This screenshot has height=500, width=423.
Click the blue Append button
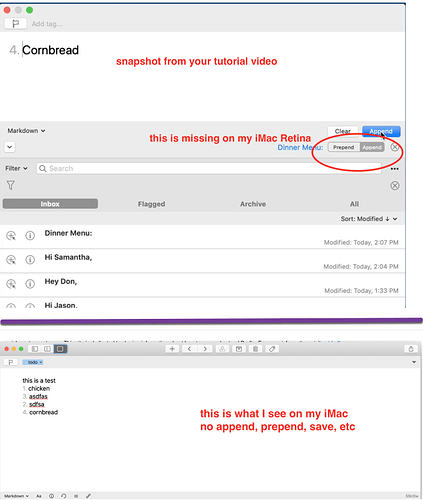(x=381, y=131)
